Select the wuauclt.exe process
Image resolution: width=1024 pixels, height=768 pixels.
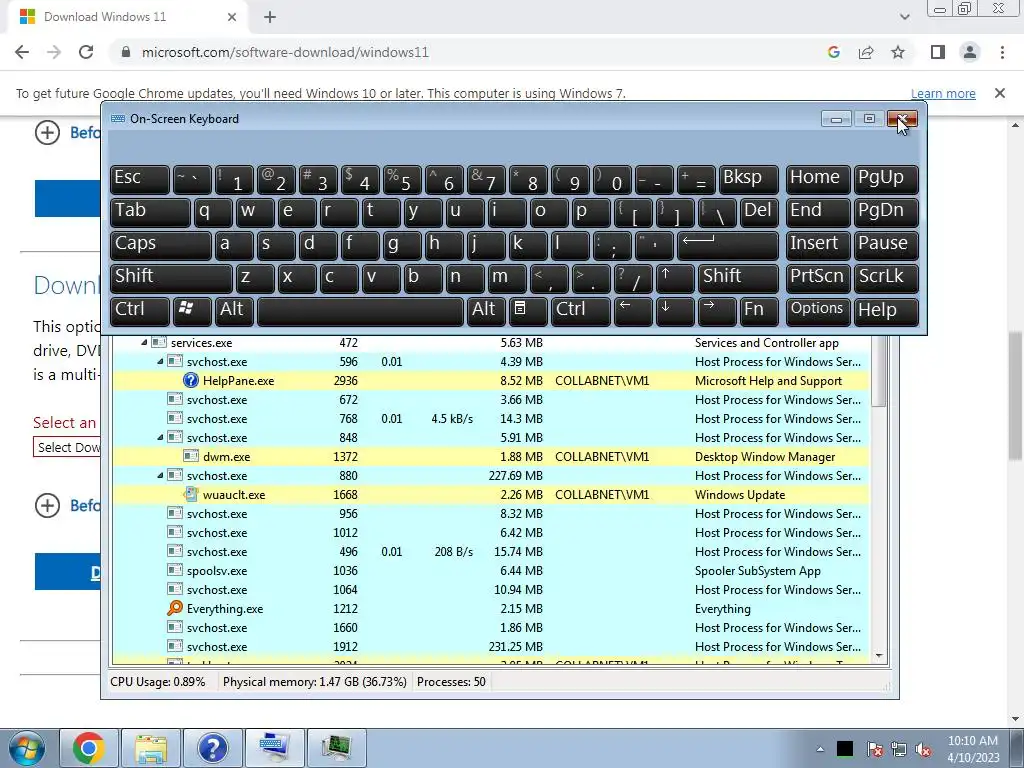(x=491, y=494)
